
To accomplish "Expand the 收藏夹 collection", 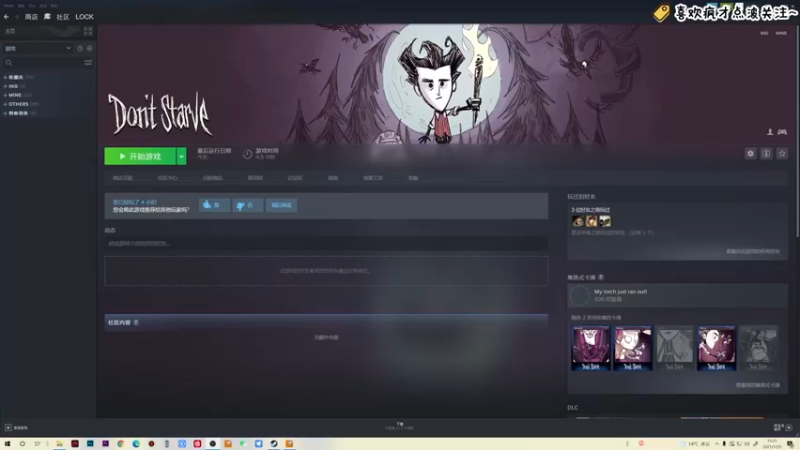I will [5, 78].
